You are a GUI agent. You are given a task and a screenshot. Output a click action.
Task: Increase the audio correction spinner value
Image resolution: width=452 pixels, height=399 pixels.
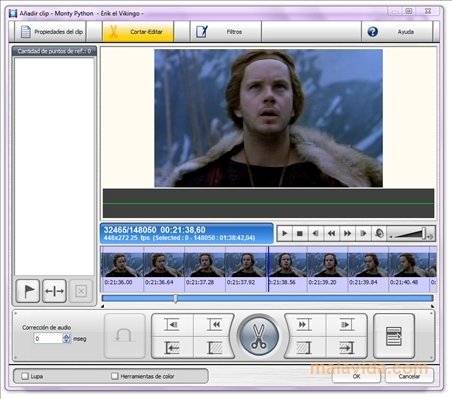click(x=67, y=336)
